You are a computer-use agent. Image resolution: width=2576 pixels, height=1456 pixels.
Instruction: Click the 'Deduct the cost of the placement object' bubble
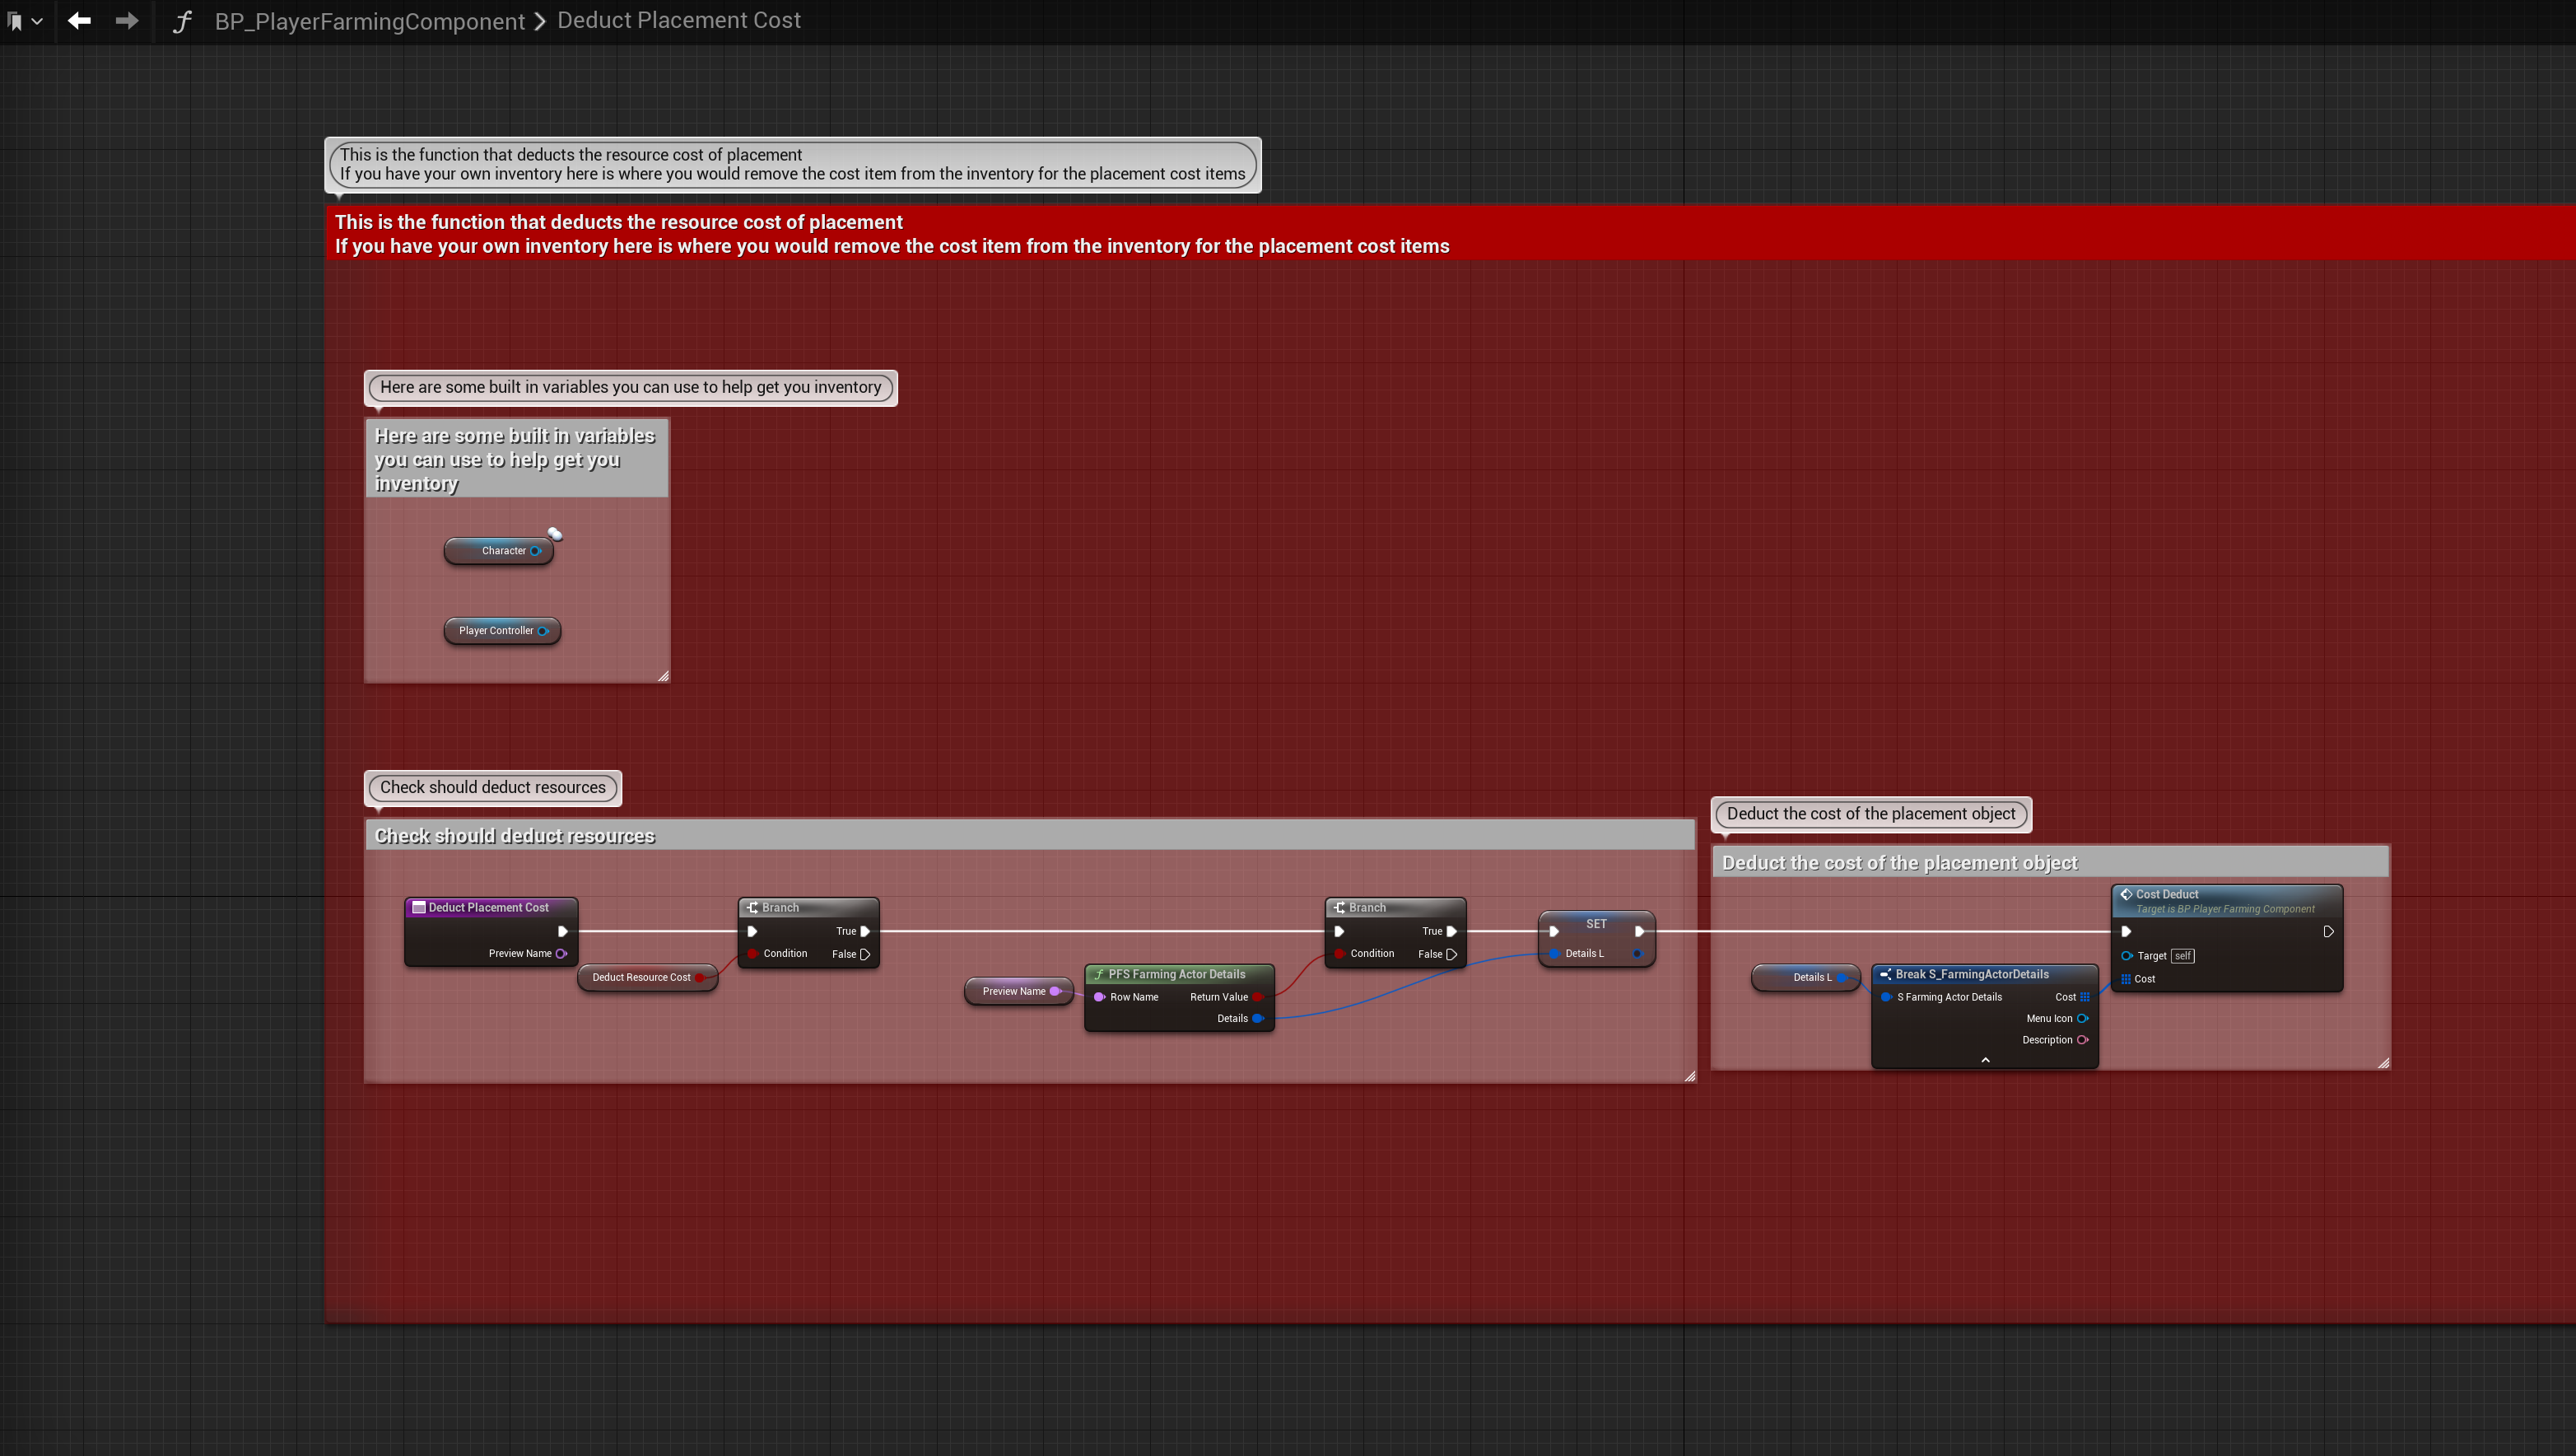1870,814
